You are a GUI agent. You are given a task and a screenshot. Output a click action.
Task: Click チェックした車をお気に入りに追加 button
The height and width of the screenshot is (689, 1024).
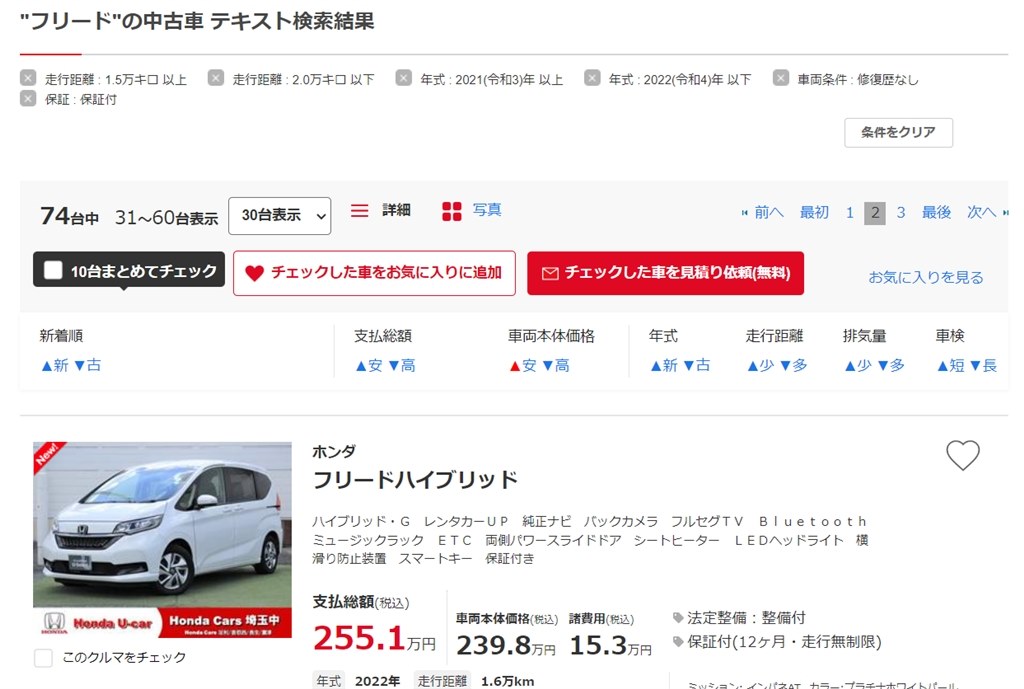374,273
